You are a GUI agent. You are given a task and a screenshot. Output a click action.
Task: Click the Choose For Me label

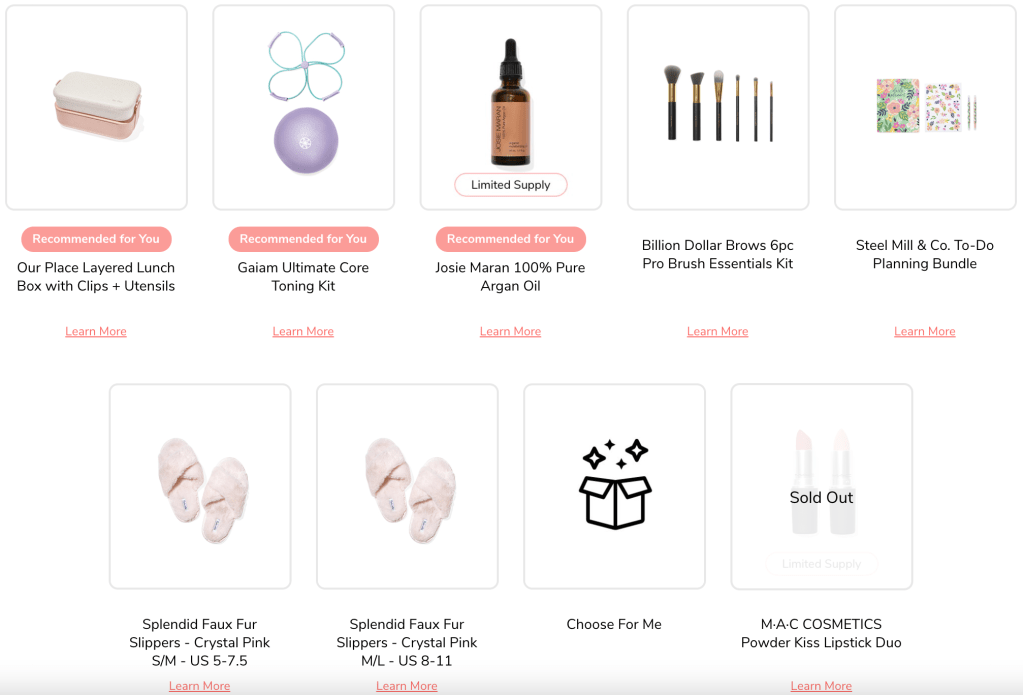point(614,625)
